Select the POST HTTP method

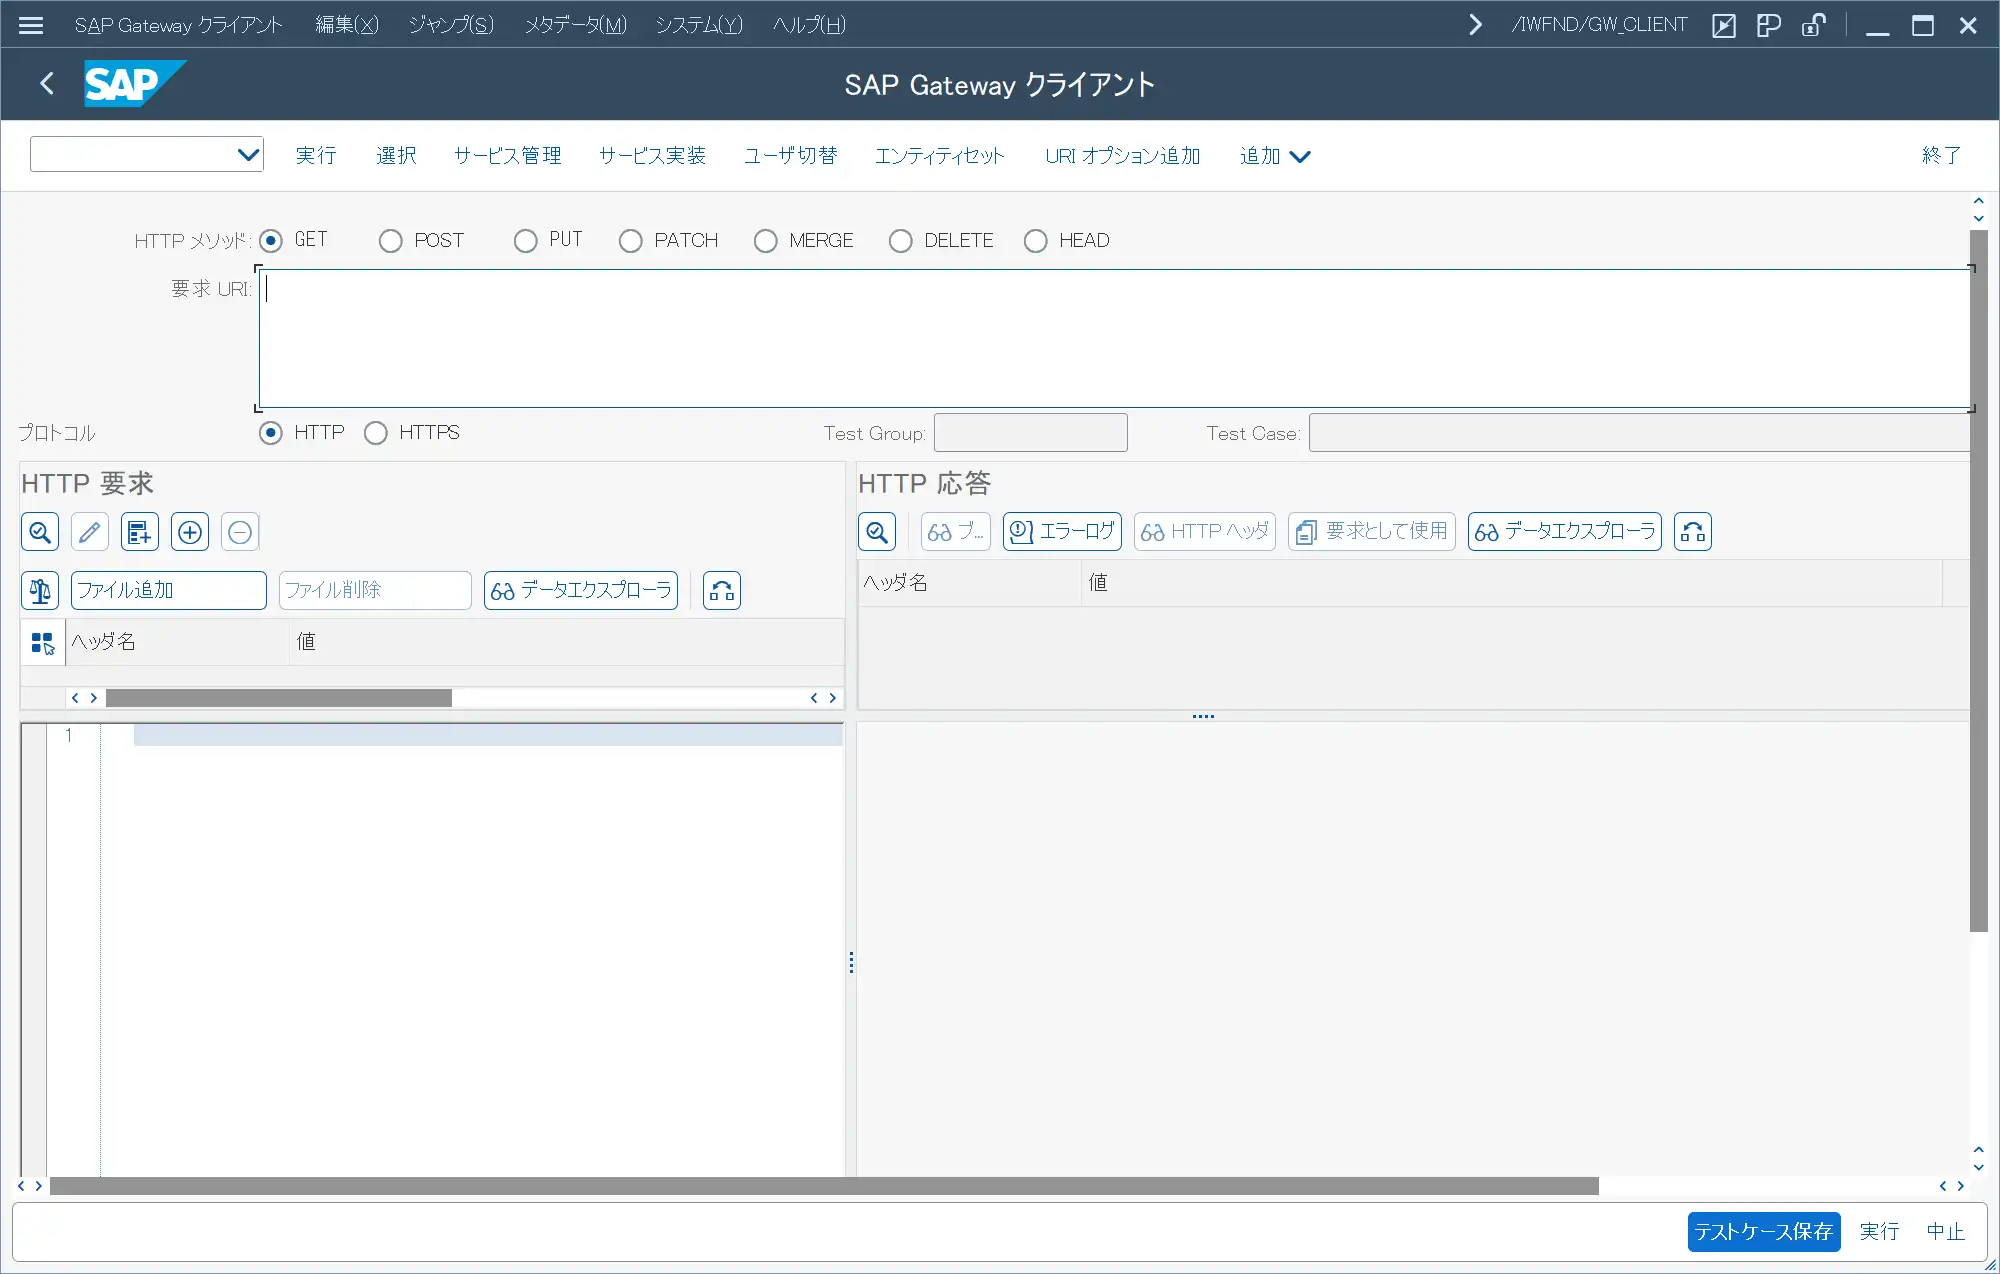click(390, 240)
